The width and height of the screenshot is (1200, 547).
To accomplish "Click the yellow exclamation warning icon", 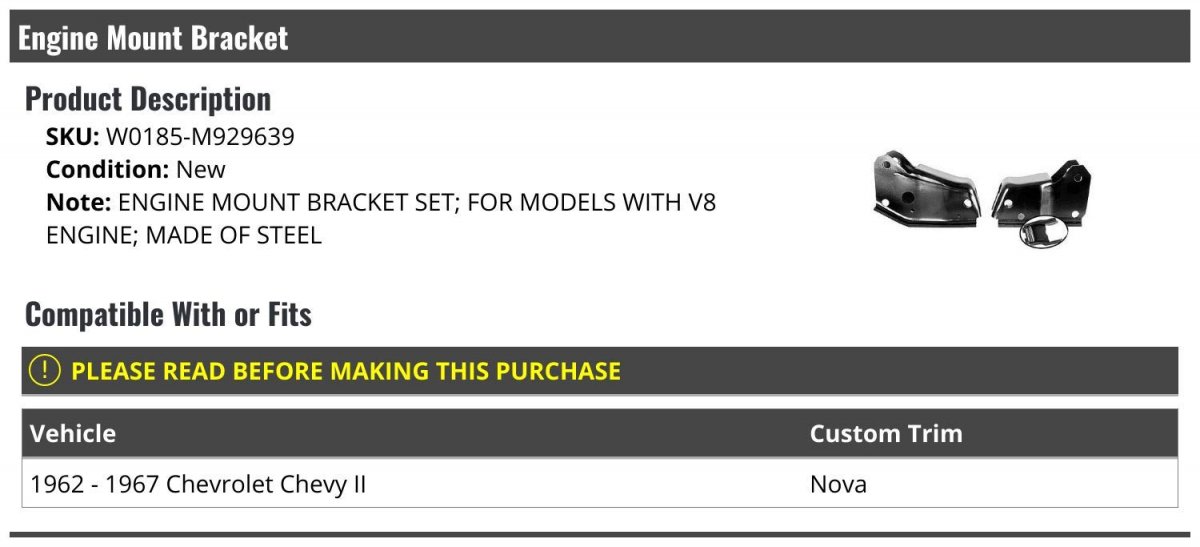I will point(45,371).
